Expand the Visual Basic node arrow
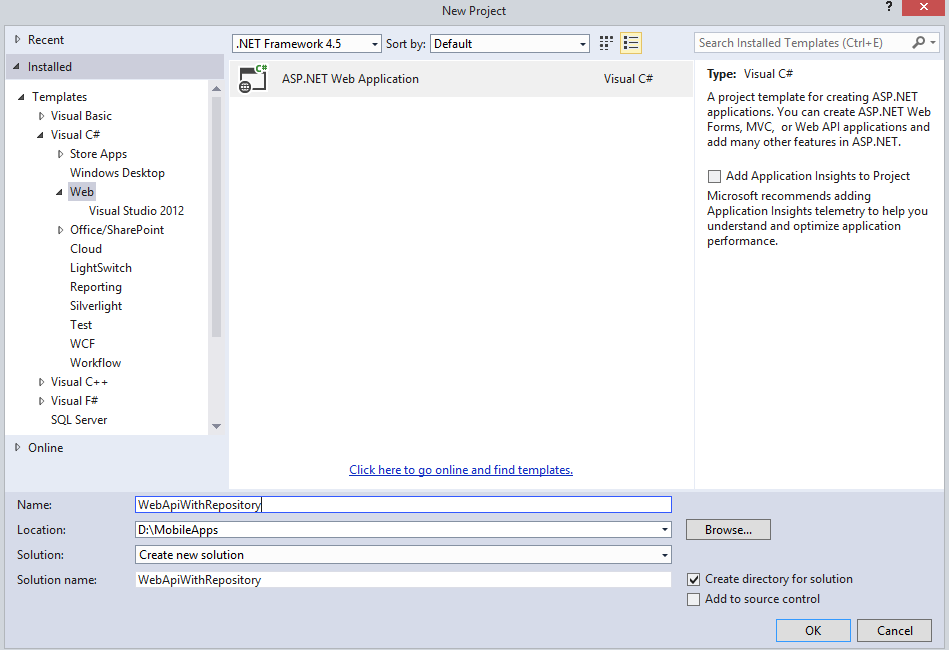 coord(41,116)
